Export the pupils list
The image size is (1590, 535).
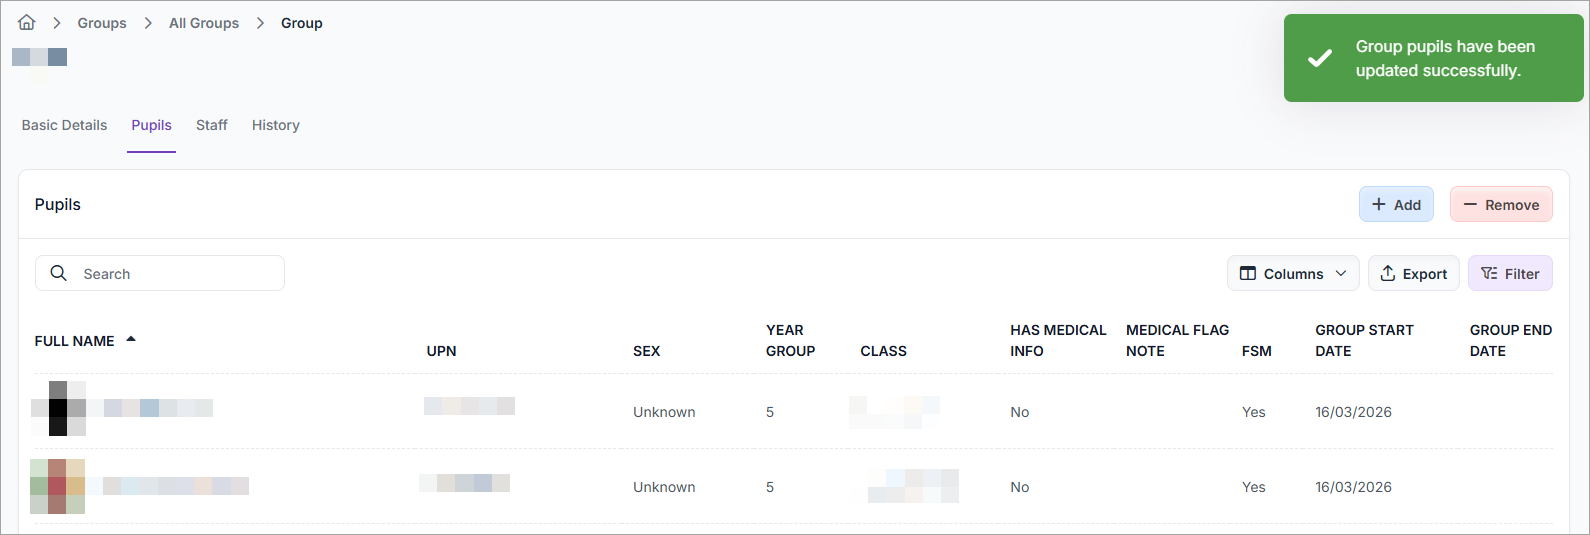1413,273
